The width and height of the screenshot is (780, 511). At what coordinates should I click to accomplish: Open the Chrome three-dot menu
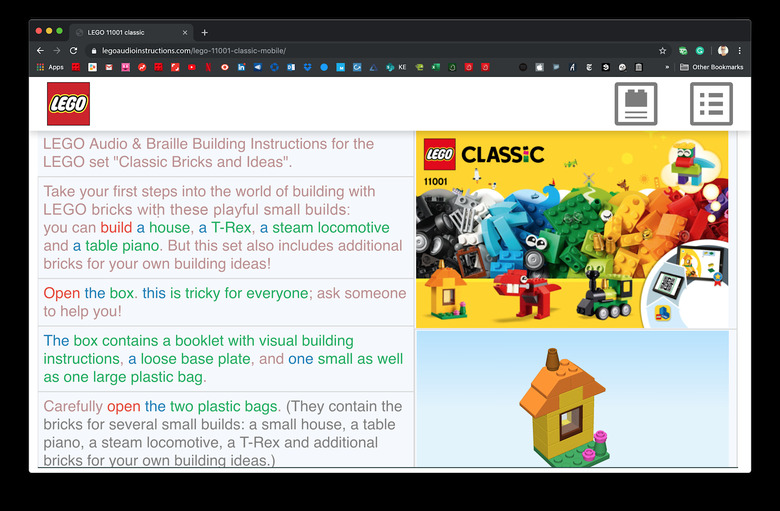tap(740, 51)
